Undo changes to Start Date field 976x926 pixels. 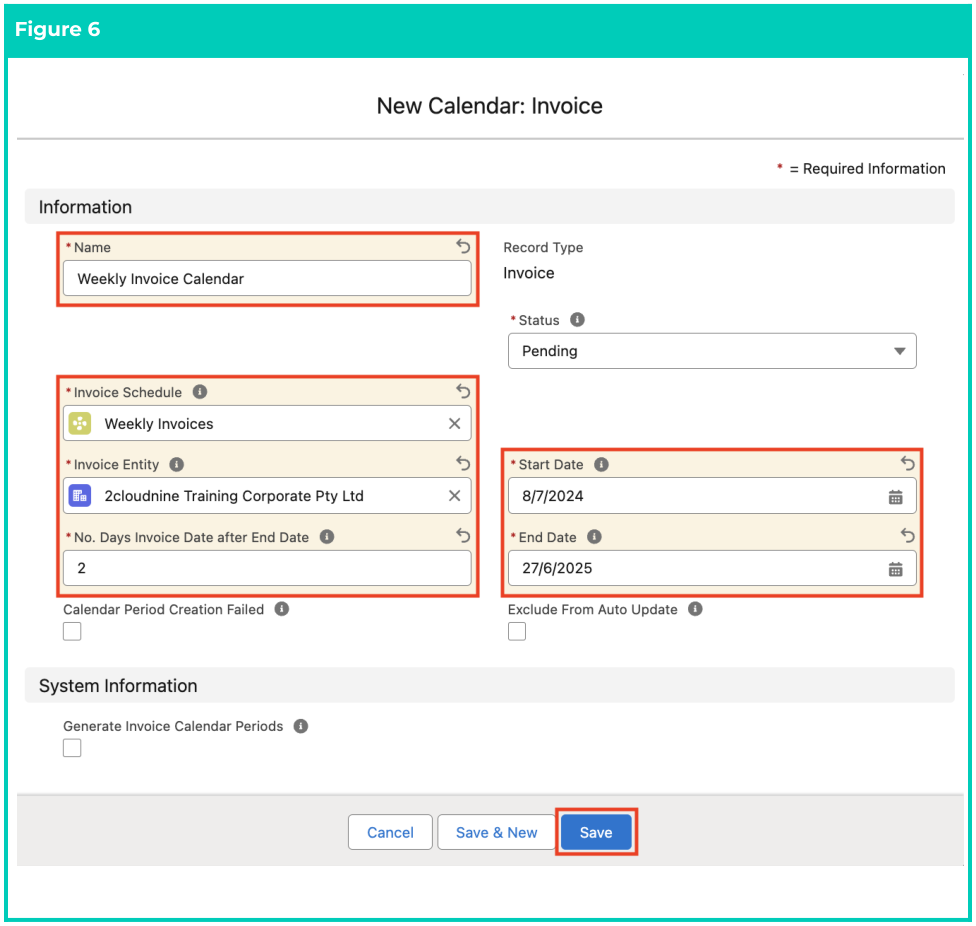908,464
